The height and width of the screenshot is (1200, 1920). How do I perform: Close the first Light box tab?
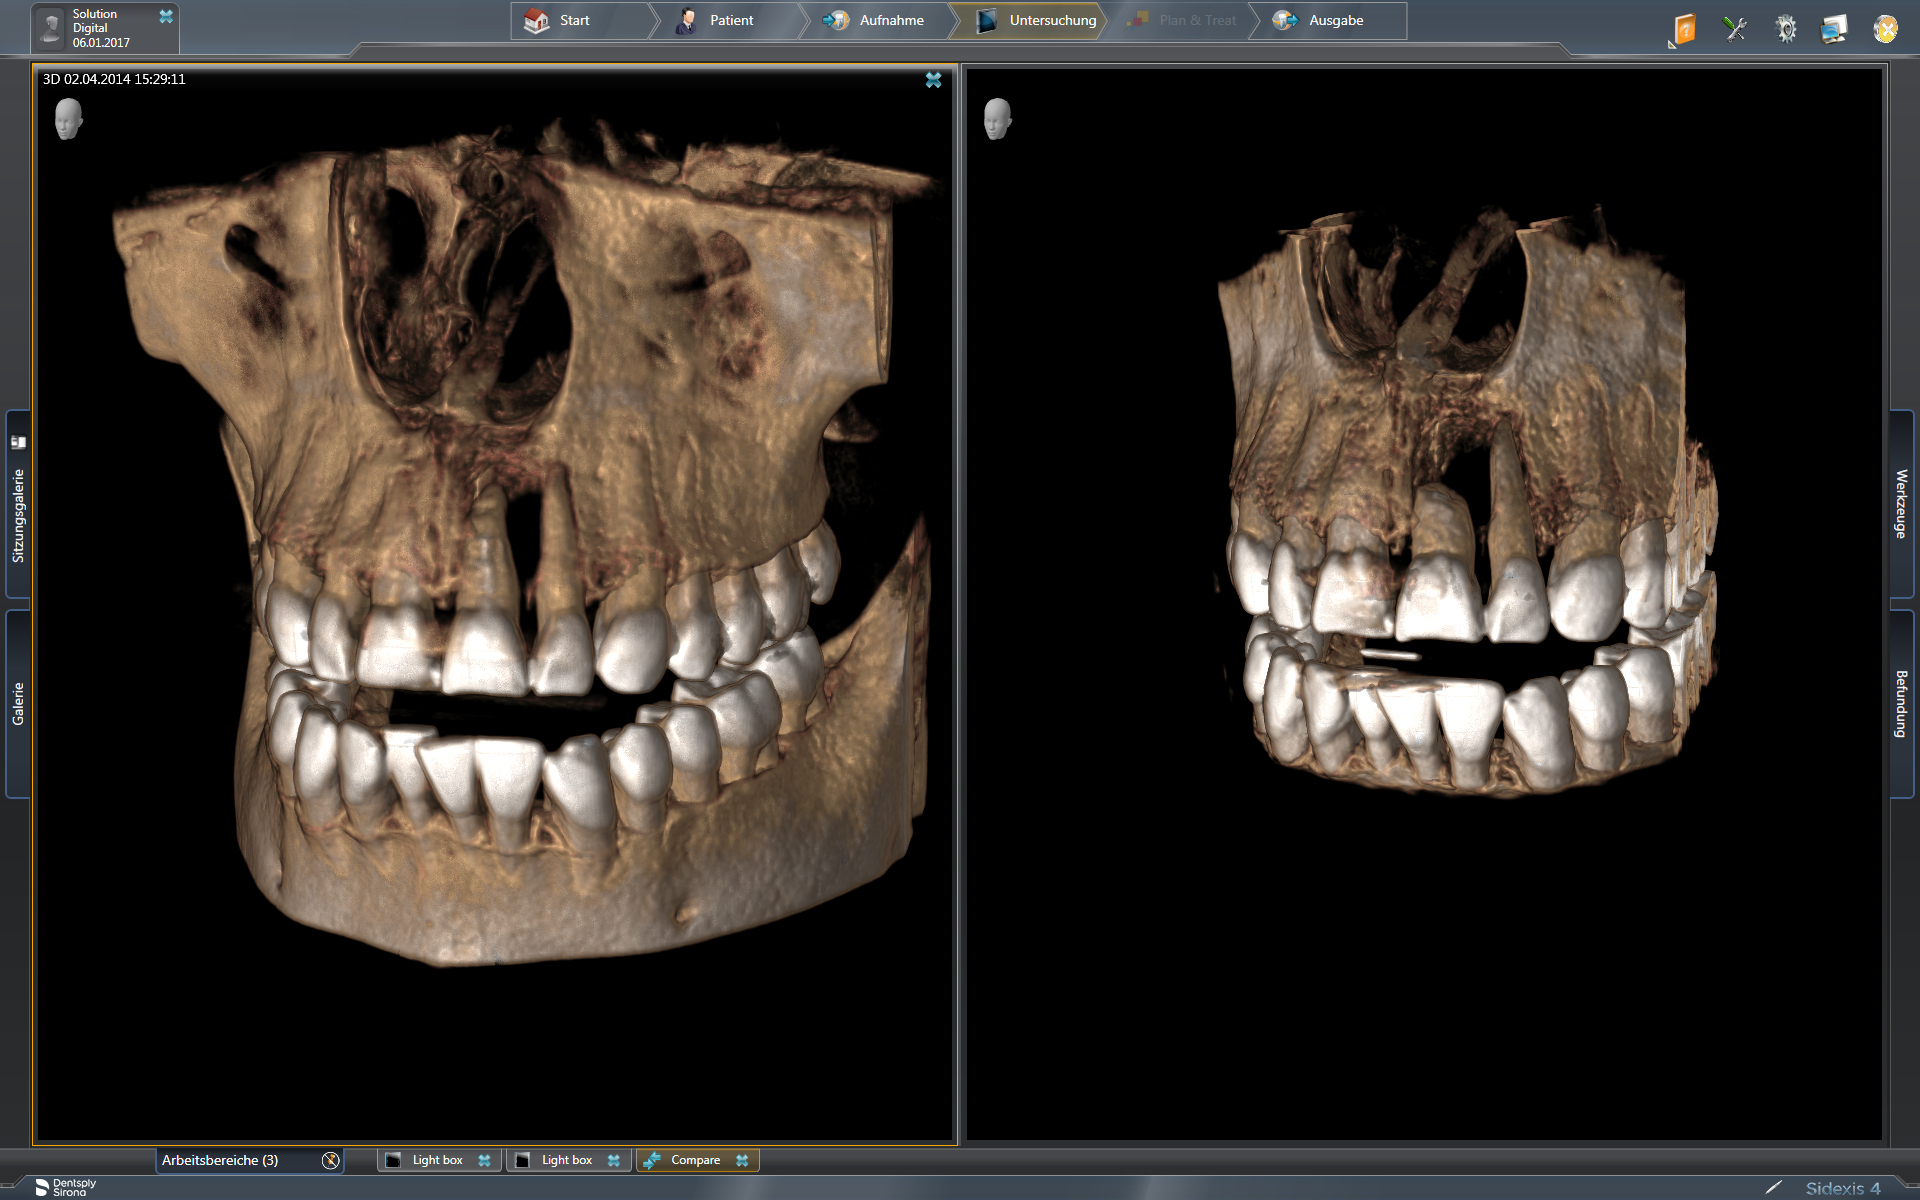tap(484, 1160)
